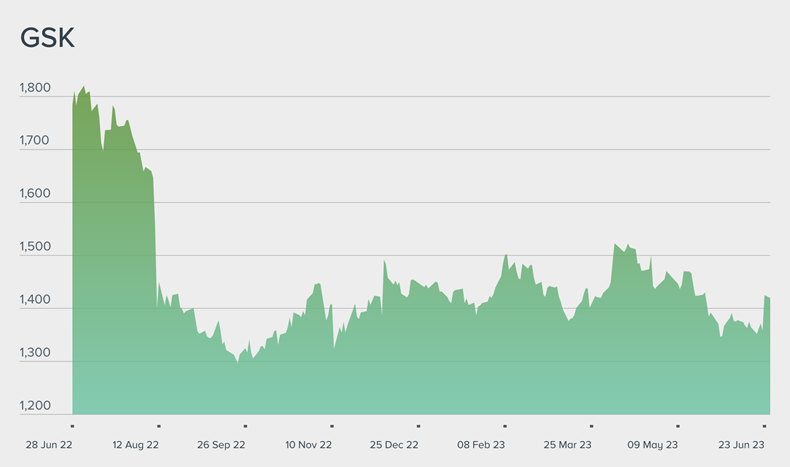Select the 12 Aug 22 date label
790x467 pixels.
point(136,445)
